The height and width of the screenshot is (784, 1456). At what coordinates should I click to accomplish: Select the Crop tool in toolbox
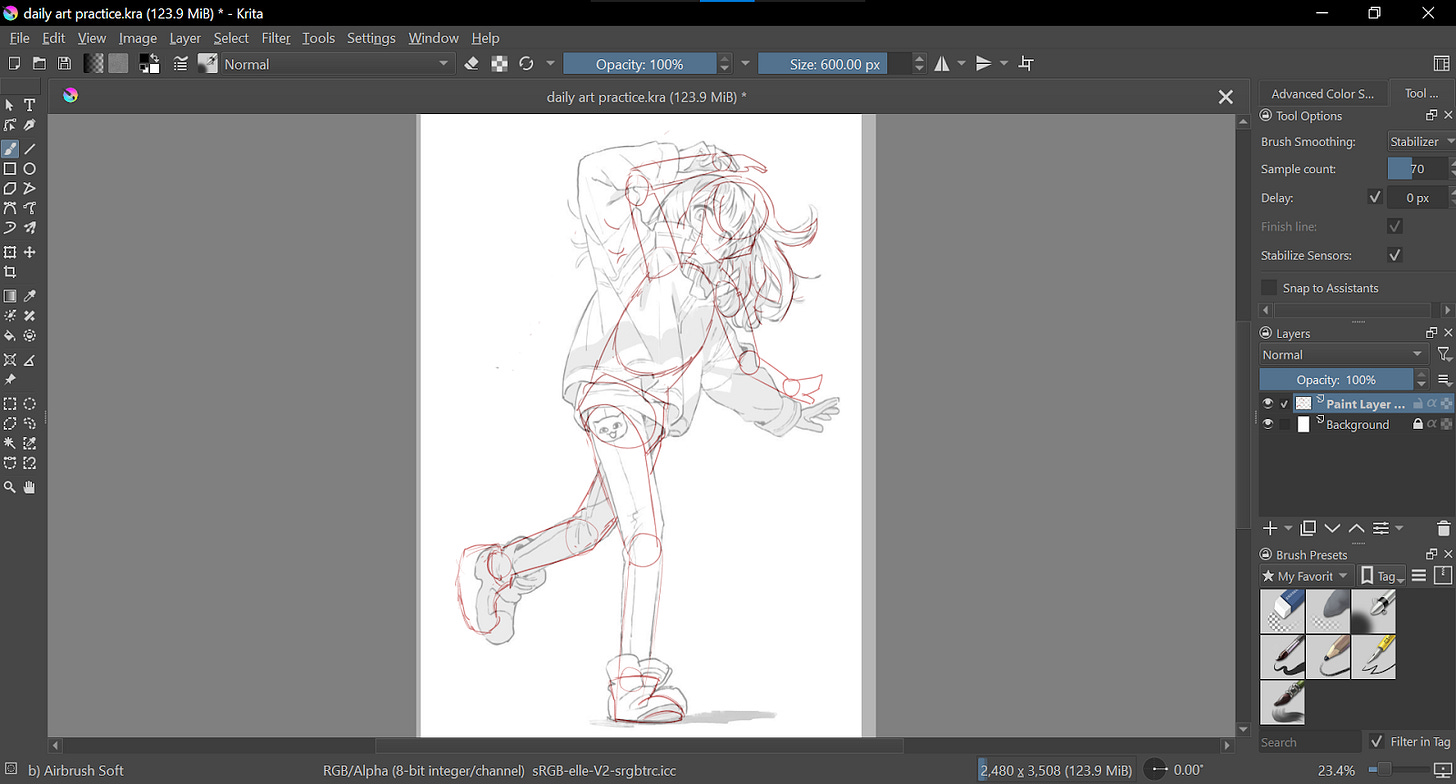[10, 273]
